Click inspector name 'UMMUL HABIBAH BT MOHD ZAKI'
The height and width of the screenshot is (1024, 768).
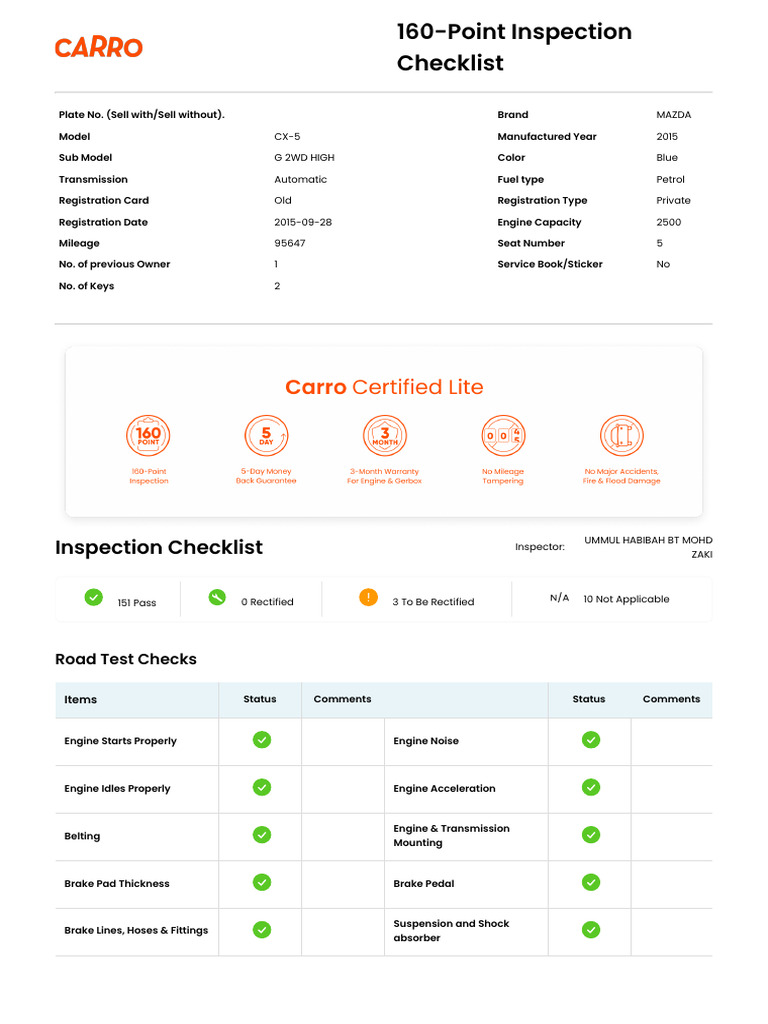[x=648, y=547]
